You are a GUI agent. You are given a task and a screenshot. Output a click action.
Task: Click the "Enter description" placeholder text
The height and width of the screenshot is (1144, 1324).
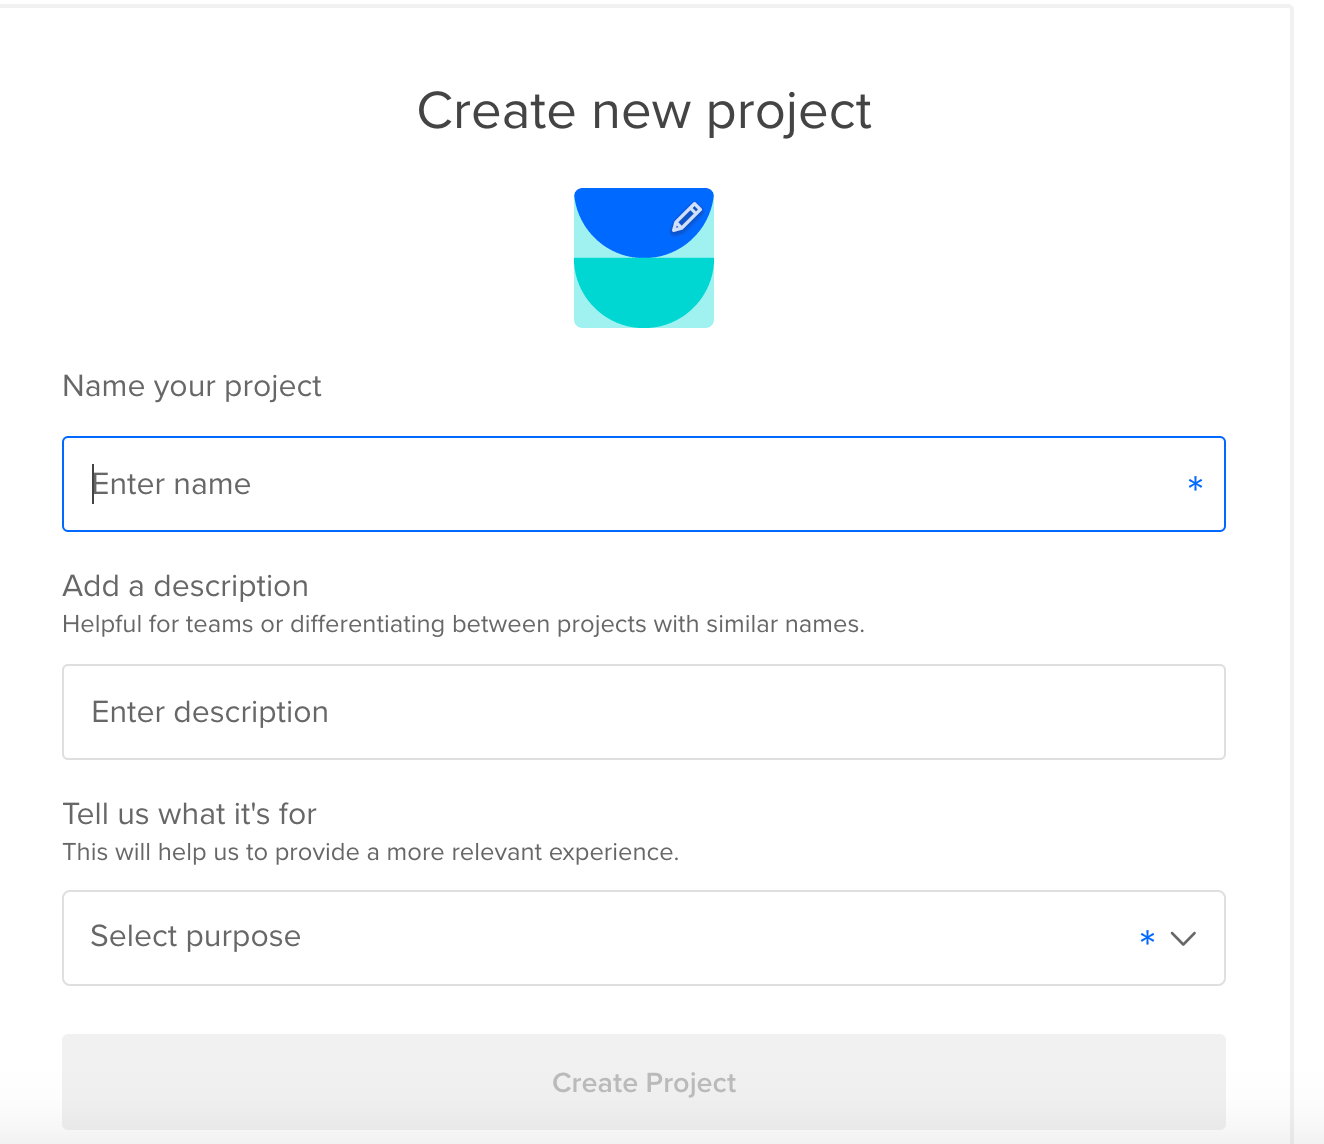(210, 712)
